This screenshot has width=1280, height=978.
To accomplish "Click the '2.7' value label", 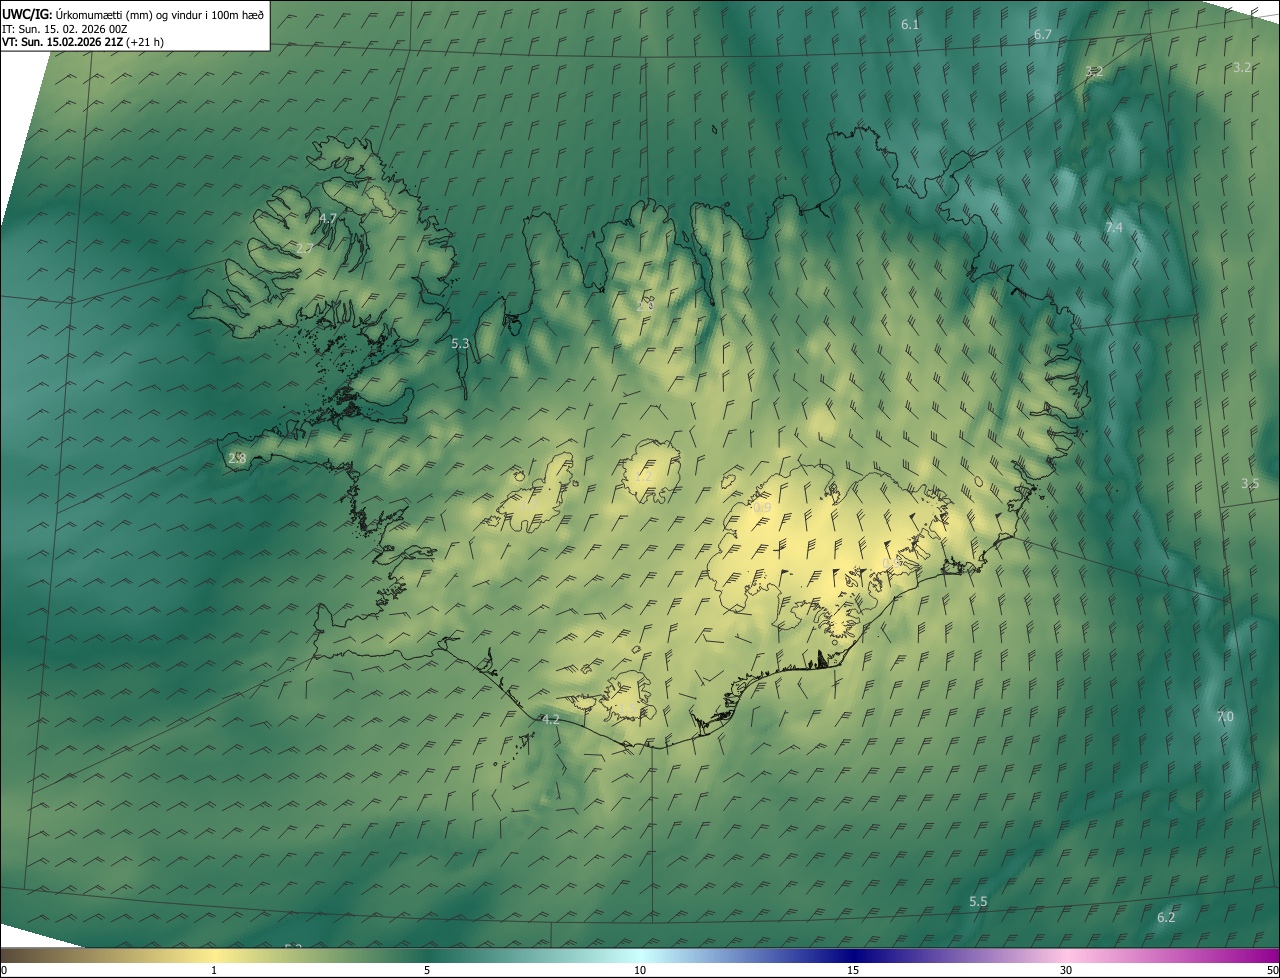I will [x=305, y=248].
